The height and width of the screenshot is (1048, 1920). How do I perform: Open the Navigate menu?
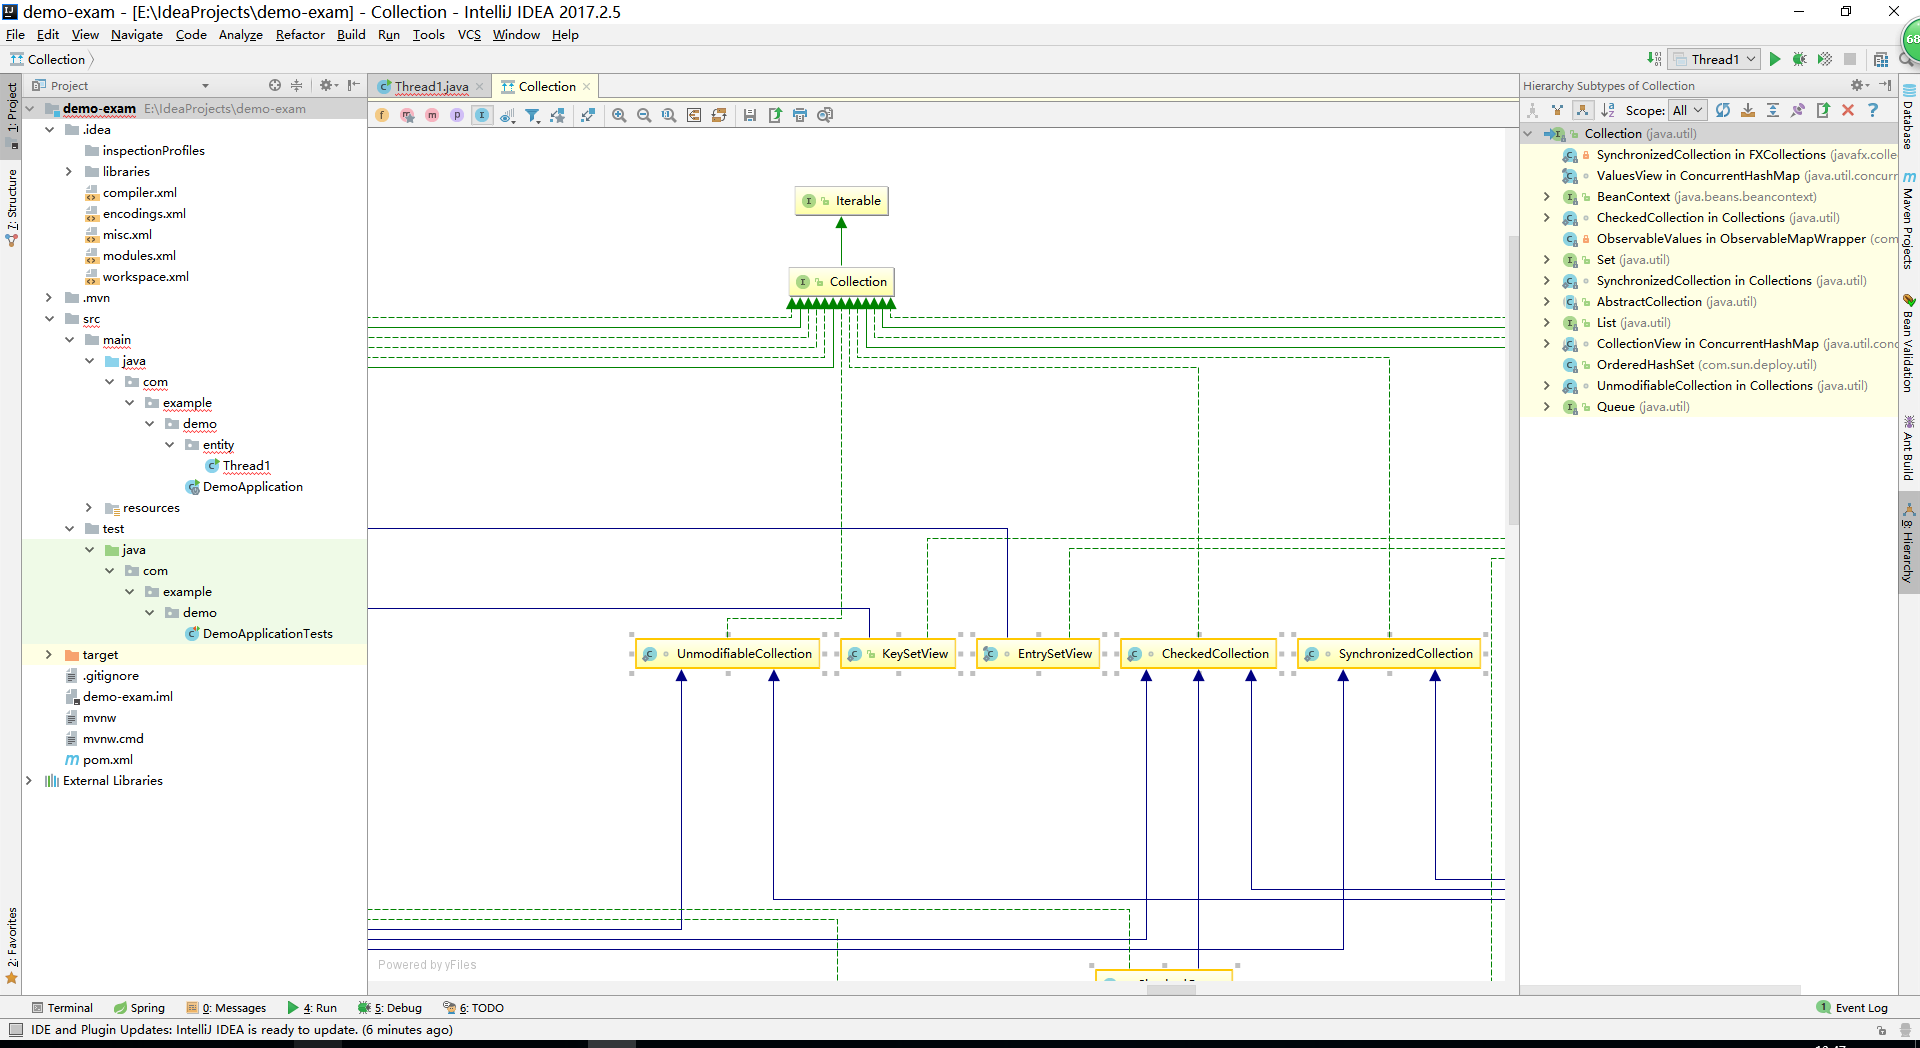click(137, 35)
